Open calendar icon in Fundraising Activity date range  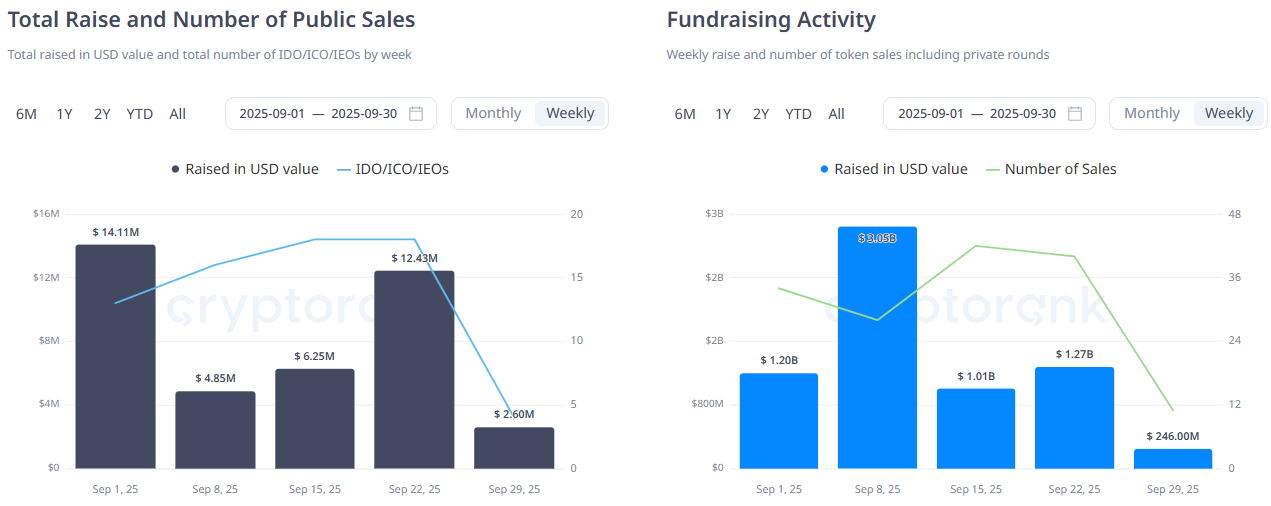click(1075, 114)
